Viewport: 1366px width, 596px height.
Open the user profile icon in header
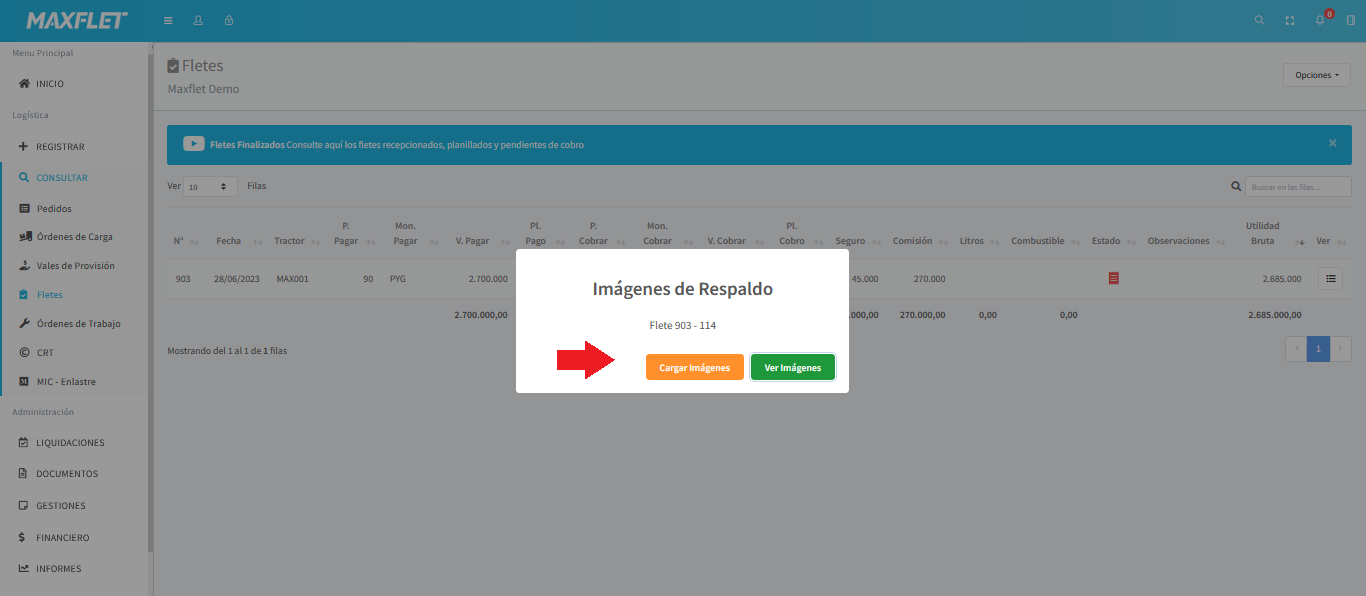[x=198, y=21]
